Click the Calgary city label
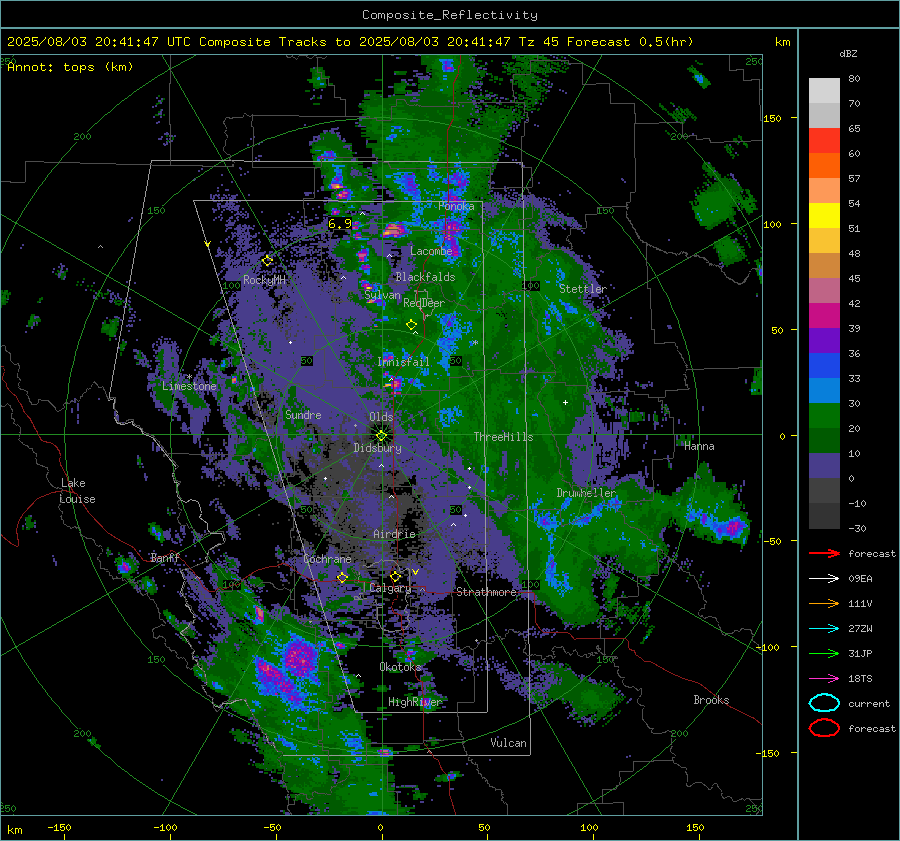 (x=390, y=588)
